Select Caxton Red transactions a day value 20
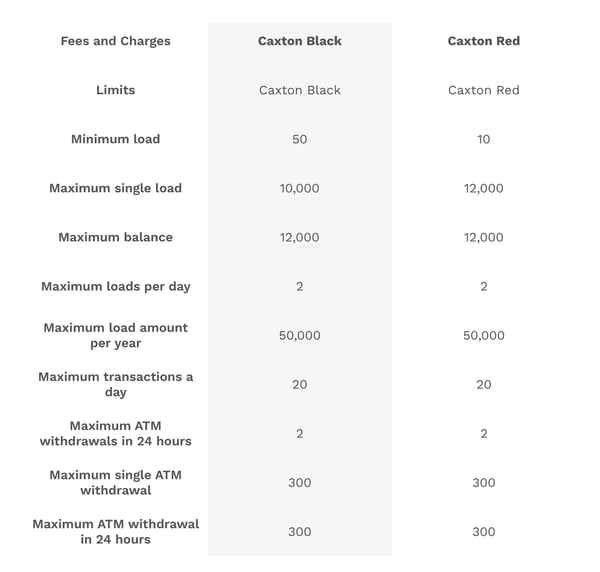The height and width of the screenshot is (572, 600). coord(484,384)
